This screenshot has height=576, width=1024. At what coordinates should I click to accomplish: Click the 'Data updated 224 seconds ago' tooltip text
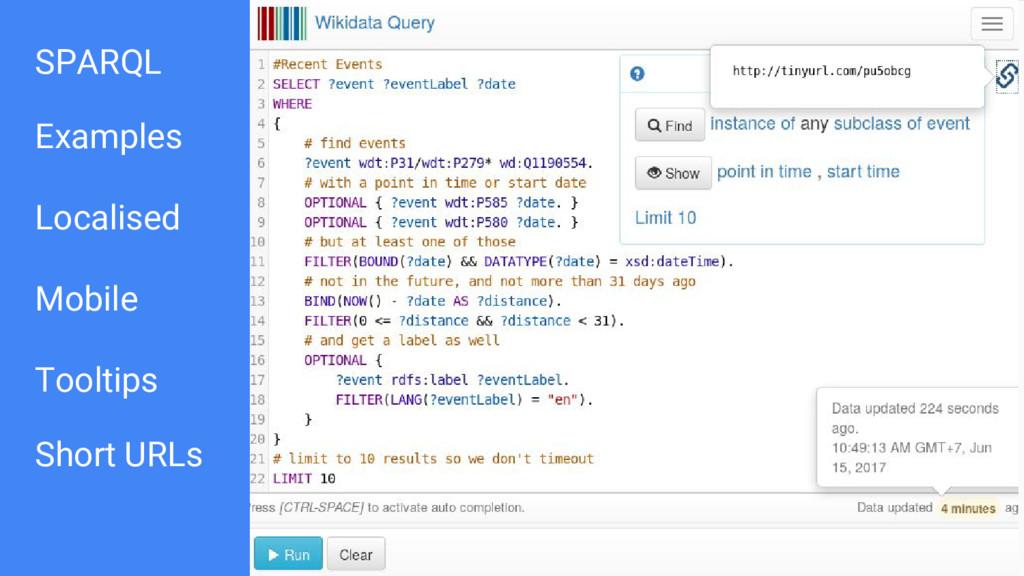[x=915, y=418]
